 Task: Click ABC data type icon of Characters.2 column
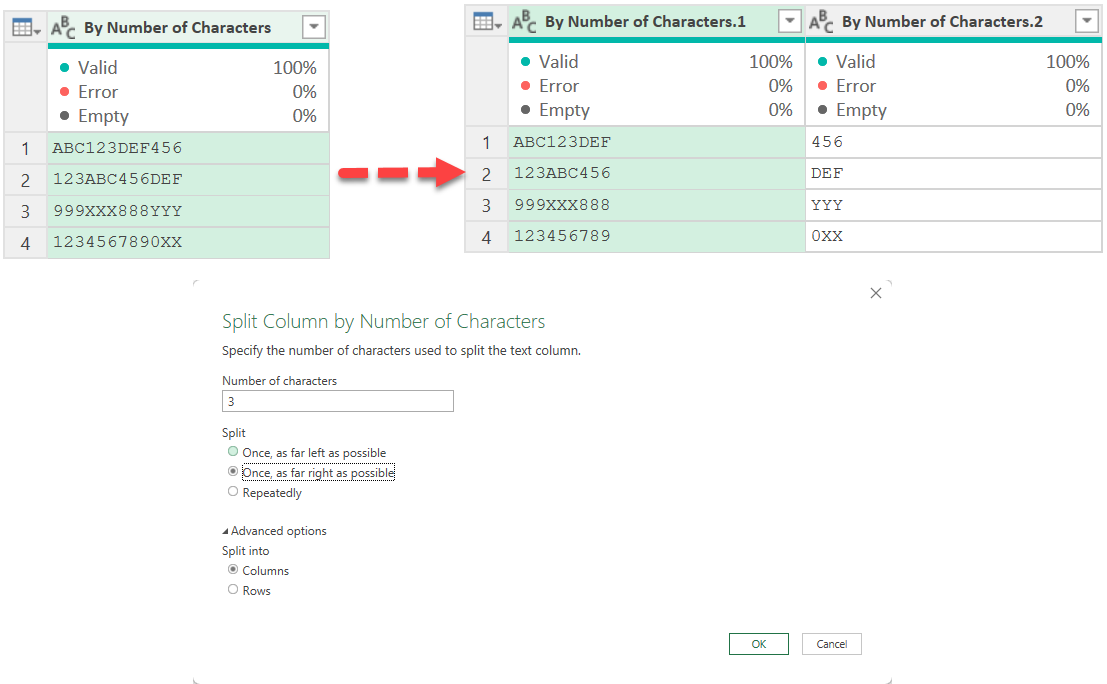[821, 22]
